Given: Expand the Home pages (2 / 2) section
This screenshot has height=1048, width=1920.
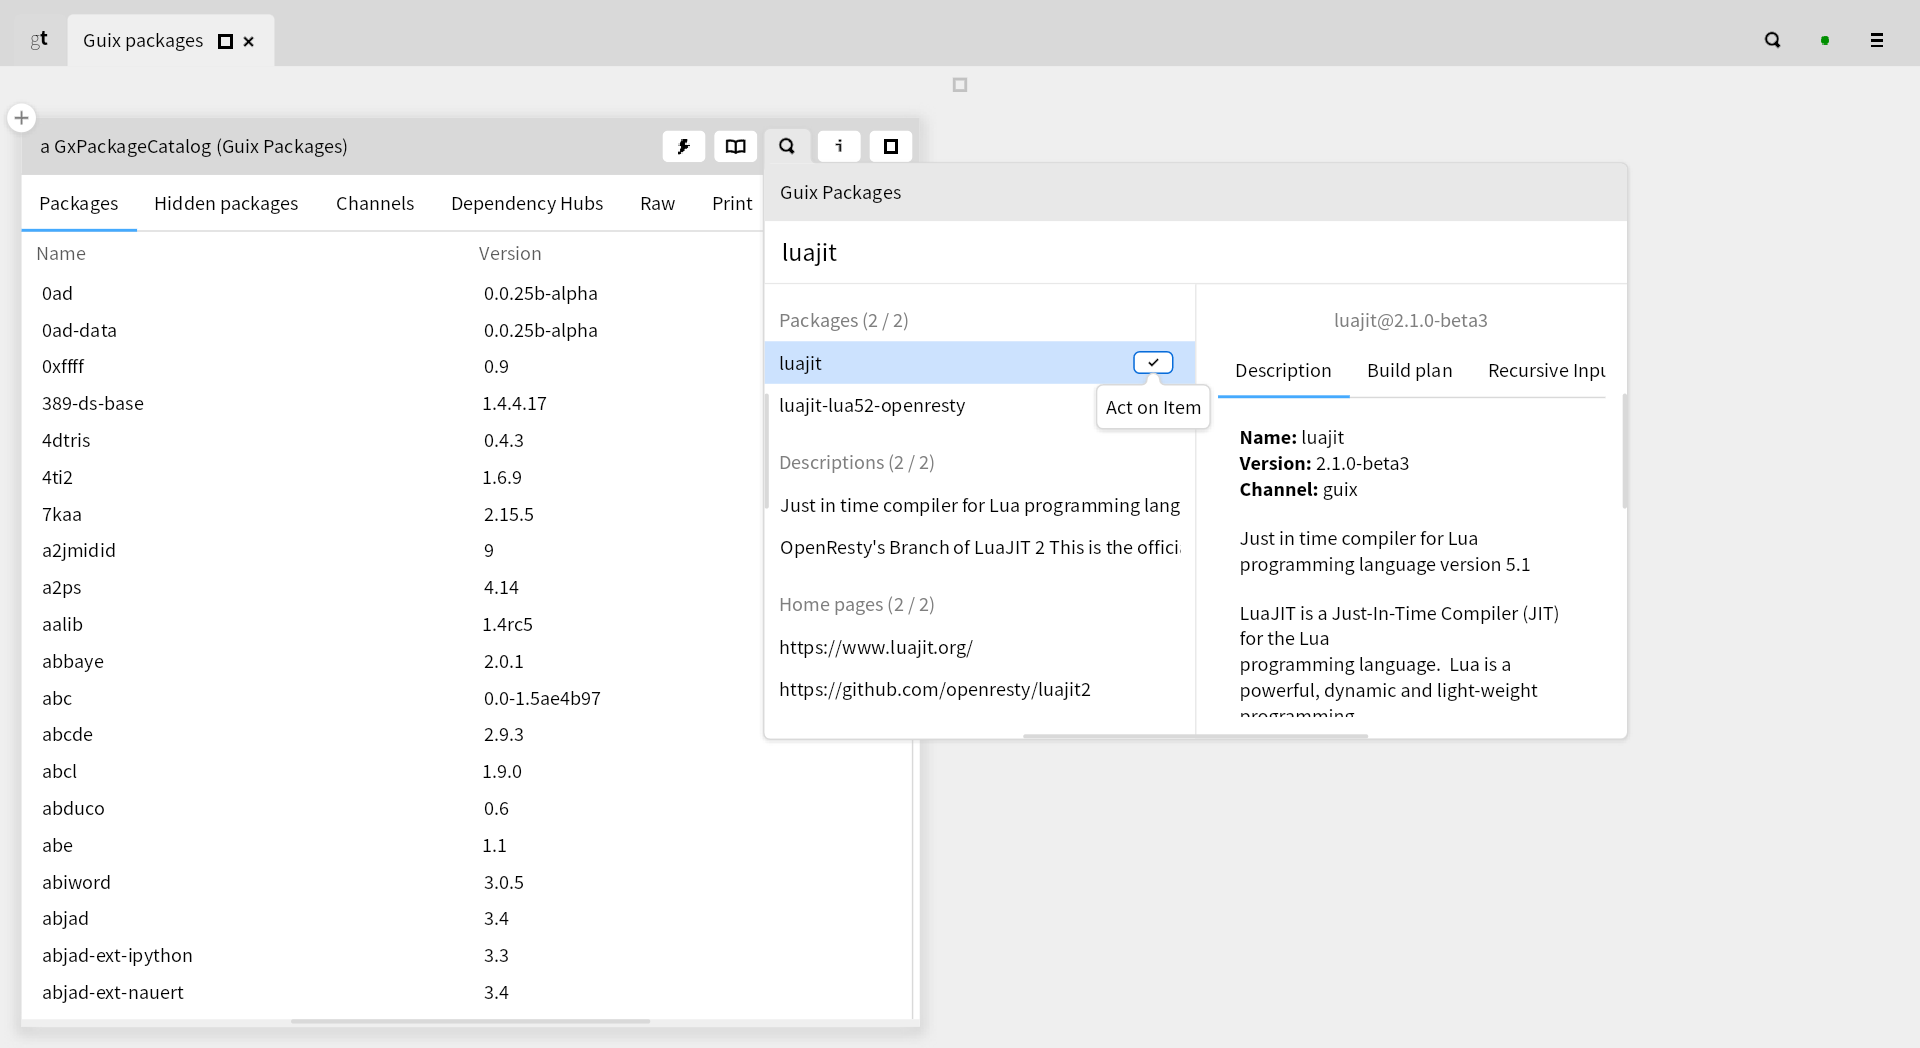Looking at the screenshot, I should (x=856, y=604).
